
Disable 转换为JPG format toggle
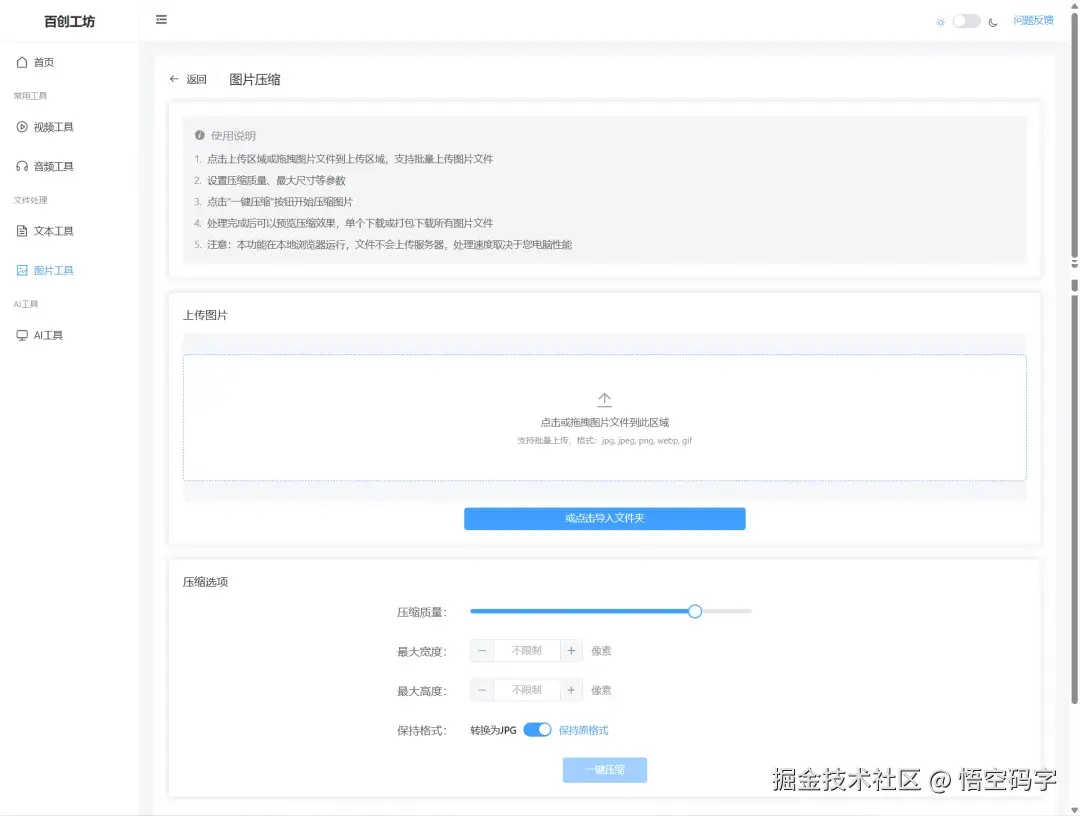point(537,730)
